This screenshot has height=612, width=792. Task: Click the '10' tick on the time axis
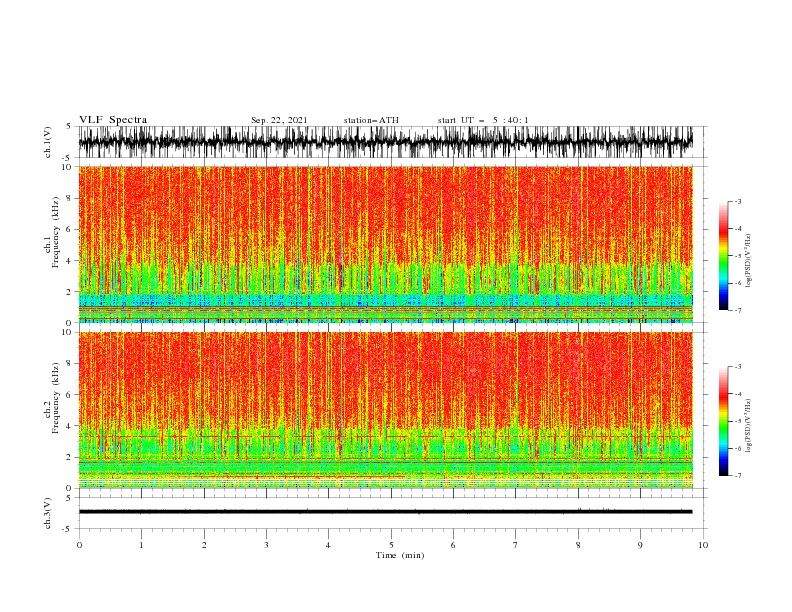703,545
